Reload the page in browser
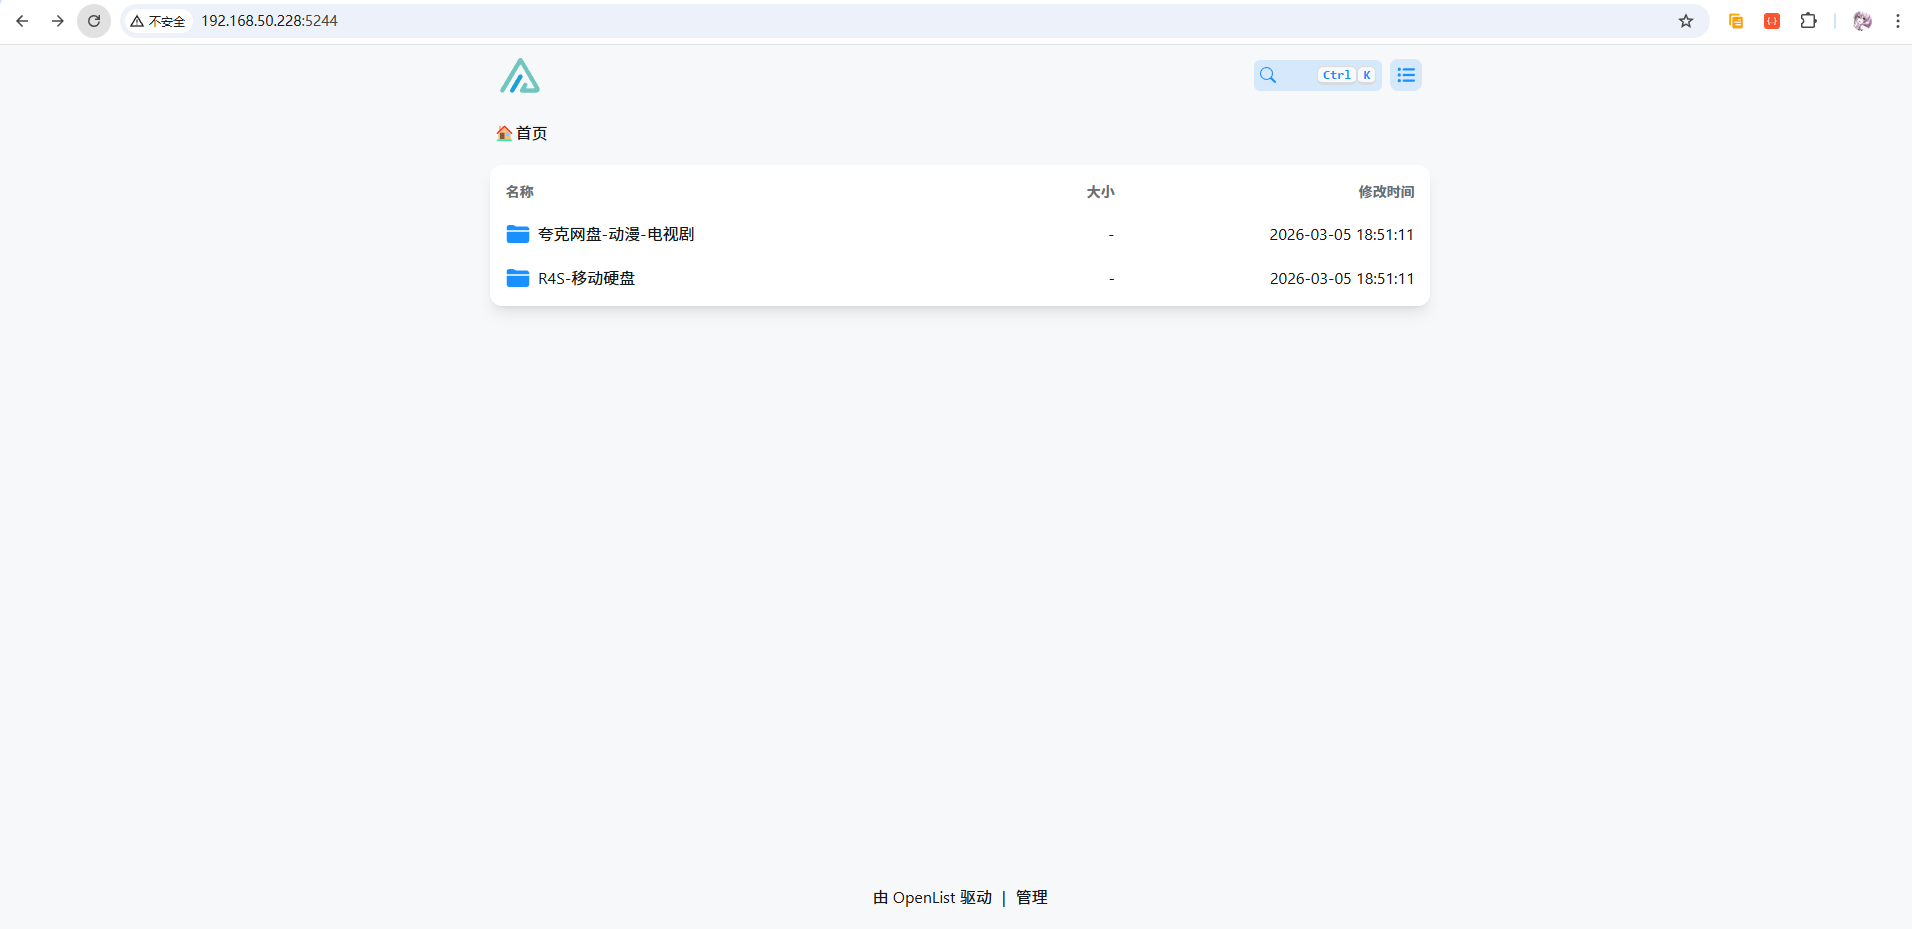The height and width of the screenshot is (929, 1912). [x=94, y=21]
